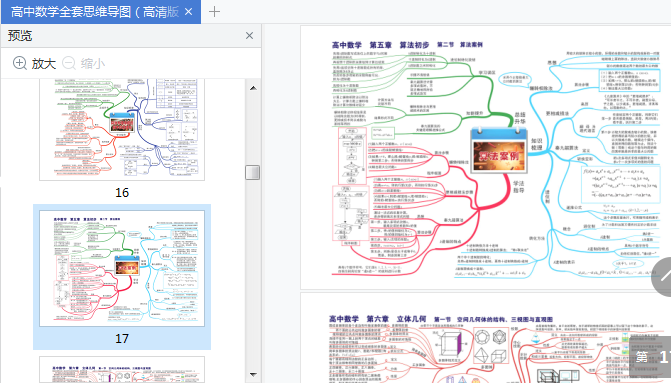Screen dimensions: 671x383
Task: Click the scrollbar up arrow in preview panel
Action: [253, 88]
